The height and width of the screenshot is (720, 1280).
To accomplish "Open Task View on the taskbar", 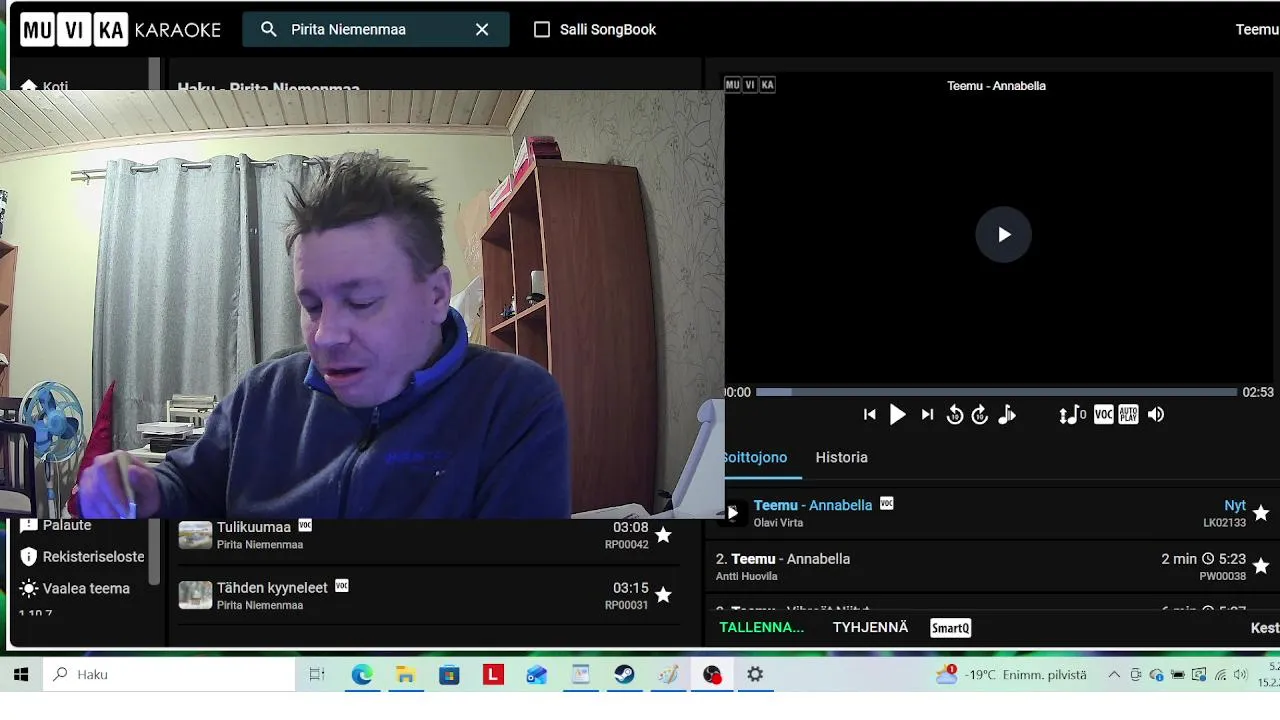I will 317,675.
